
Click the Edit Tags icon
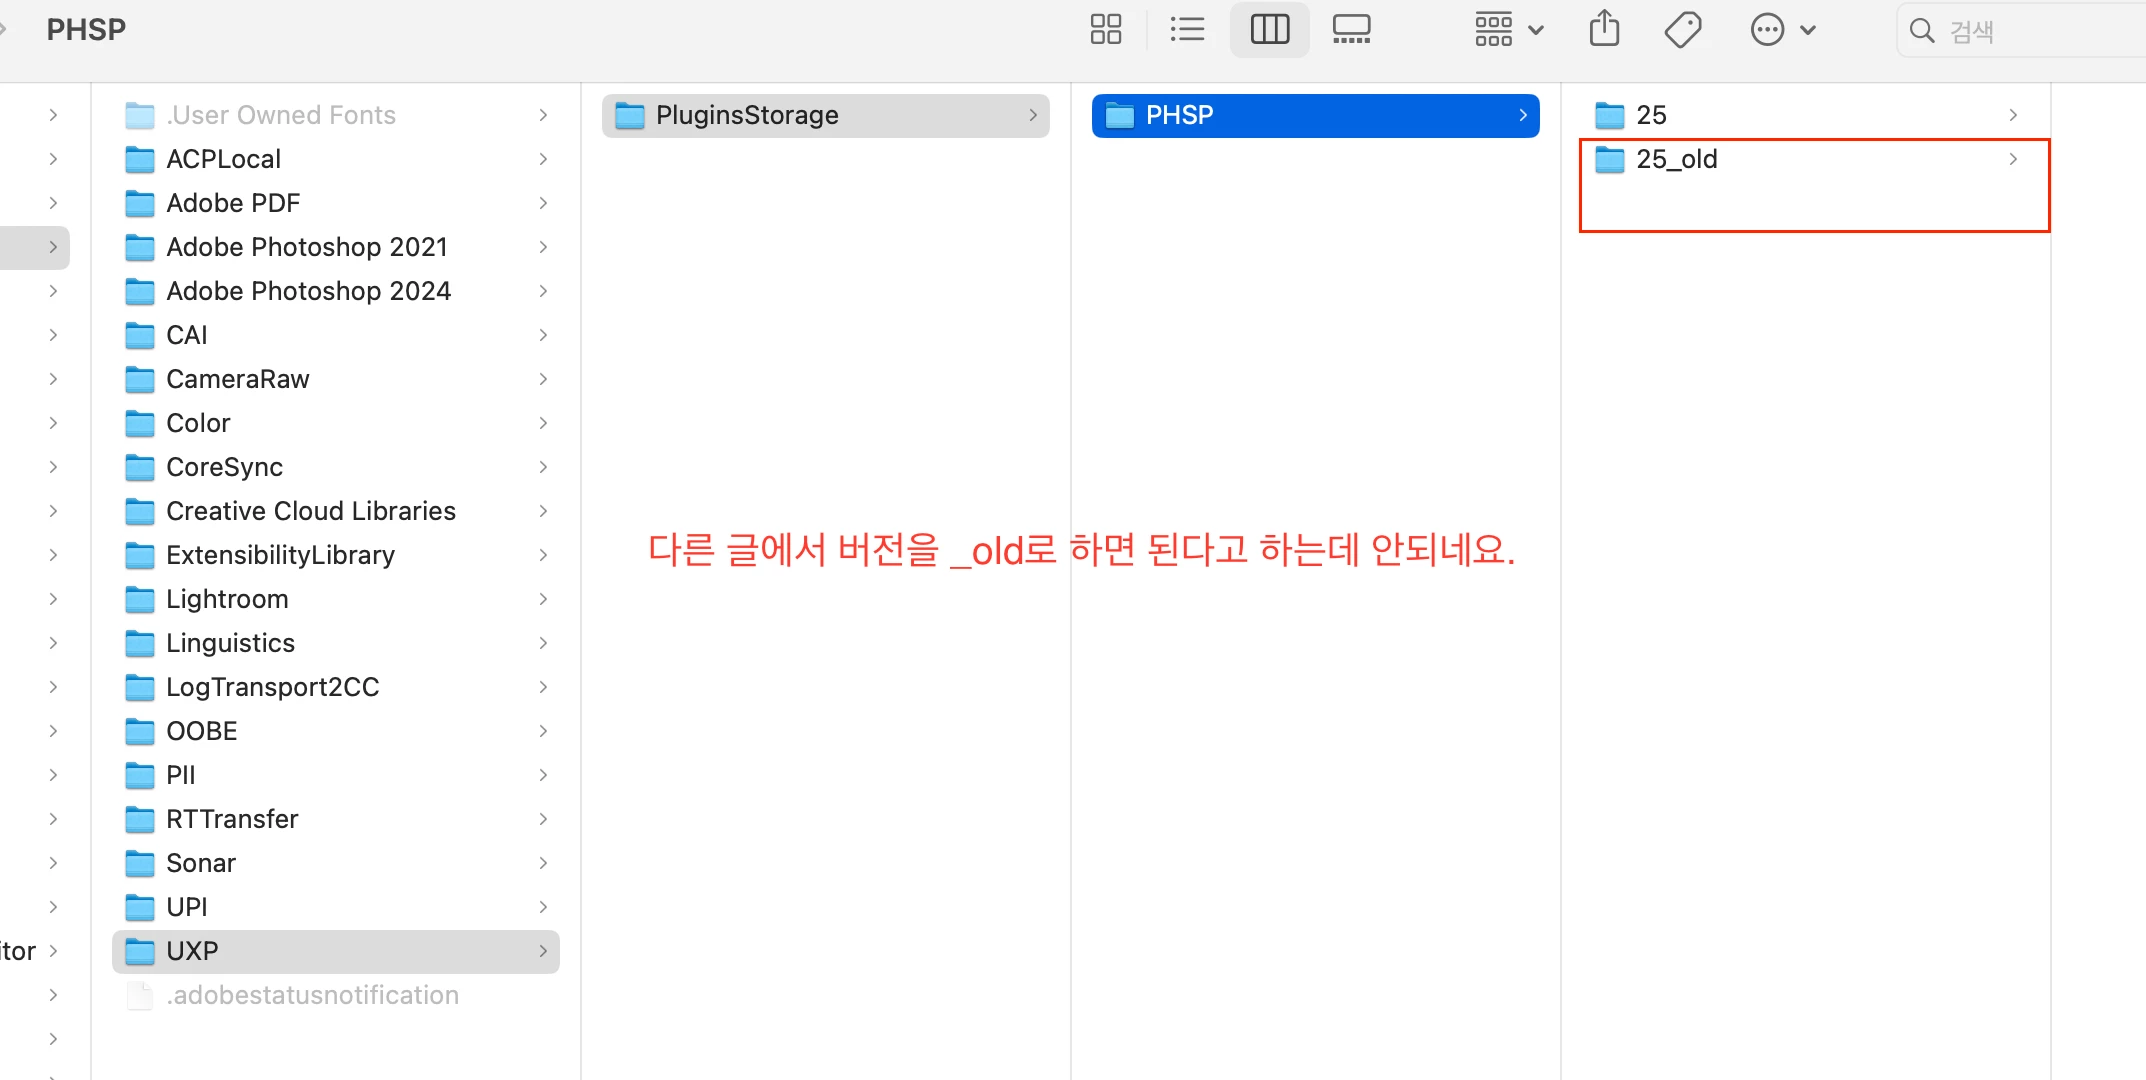[1683, 30]
